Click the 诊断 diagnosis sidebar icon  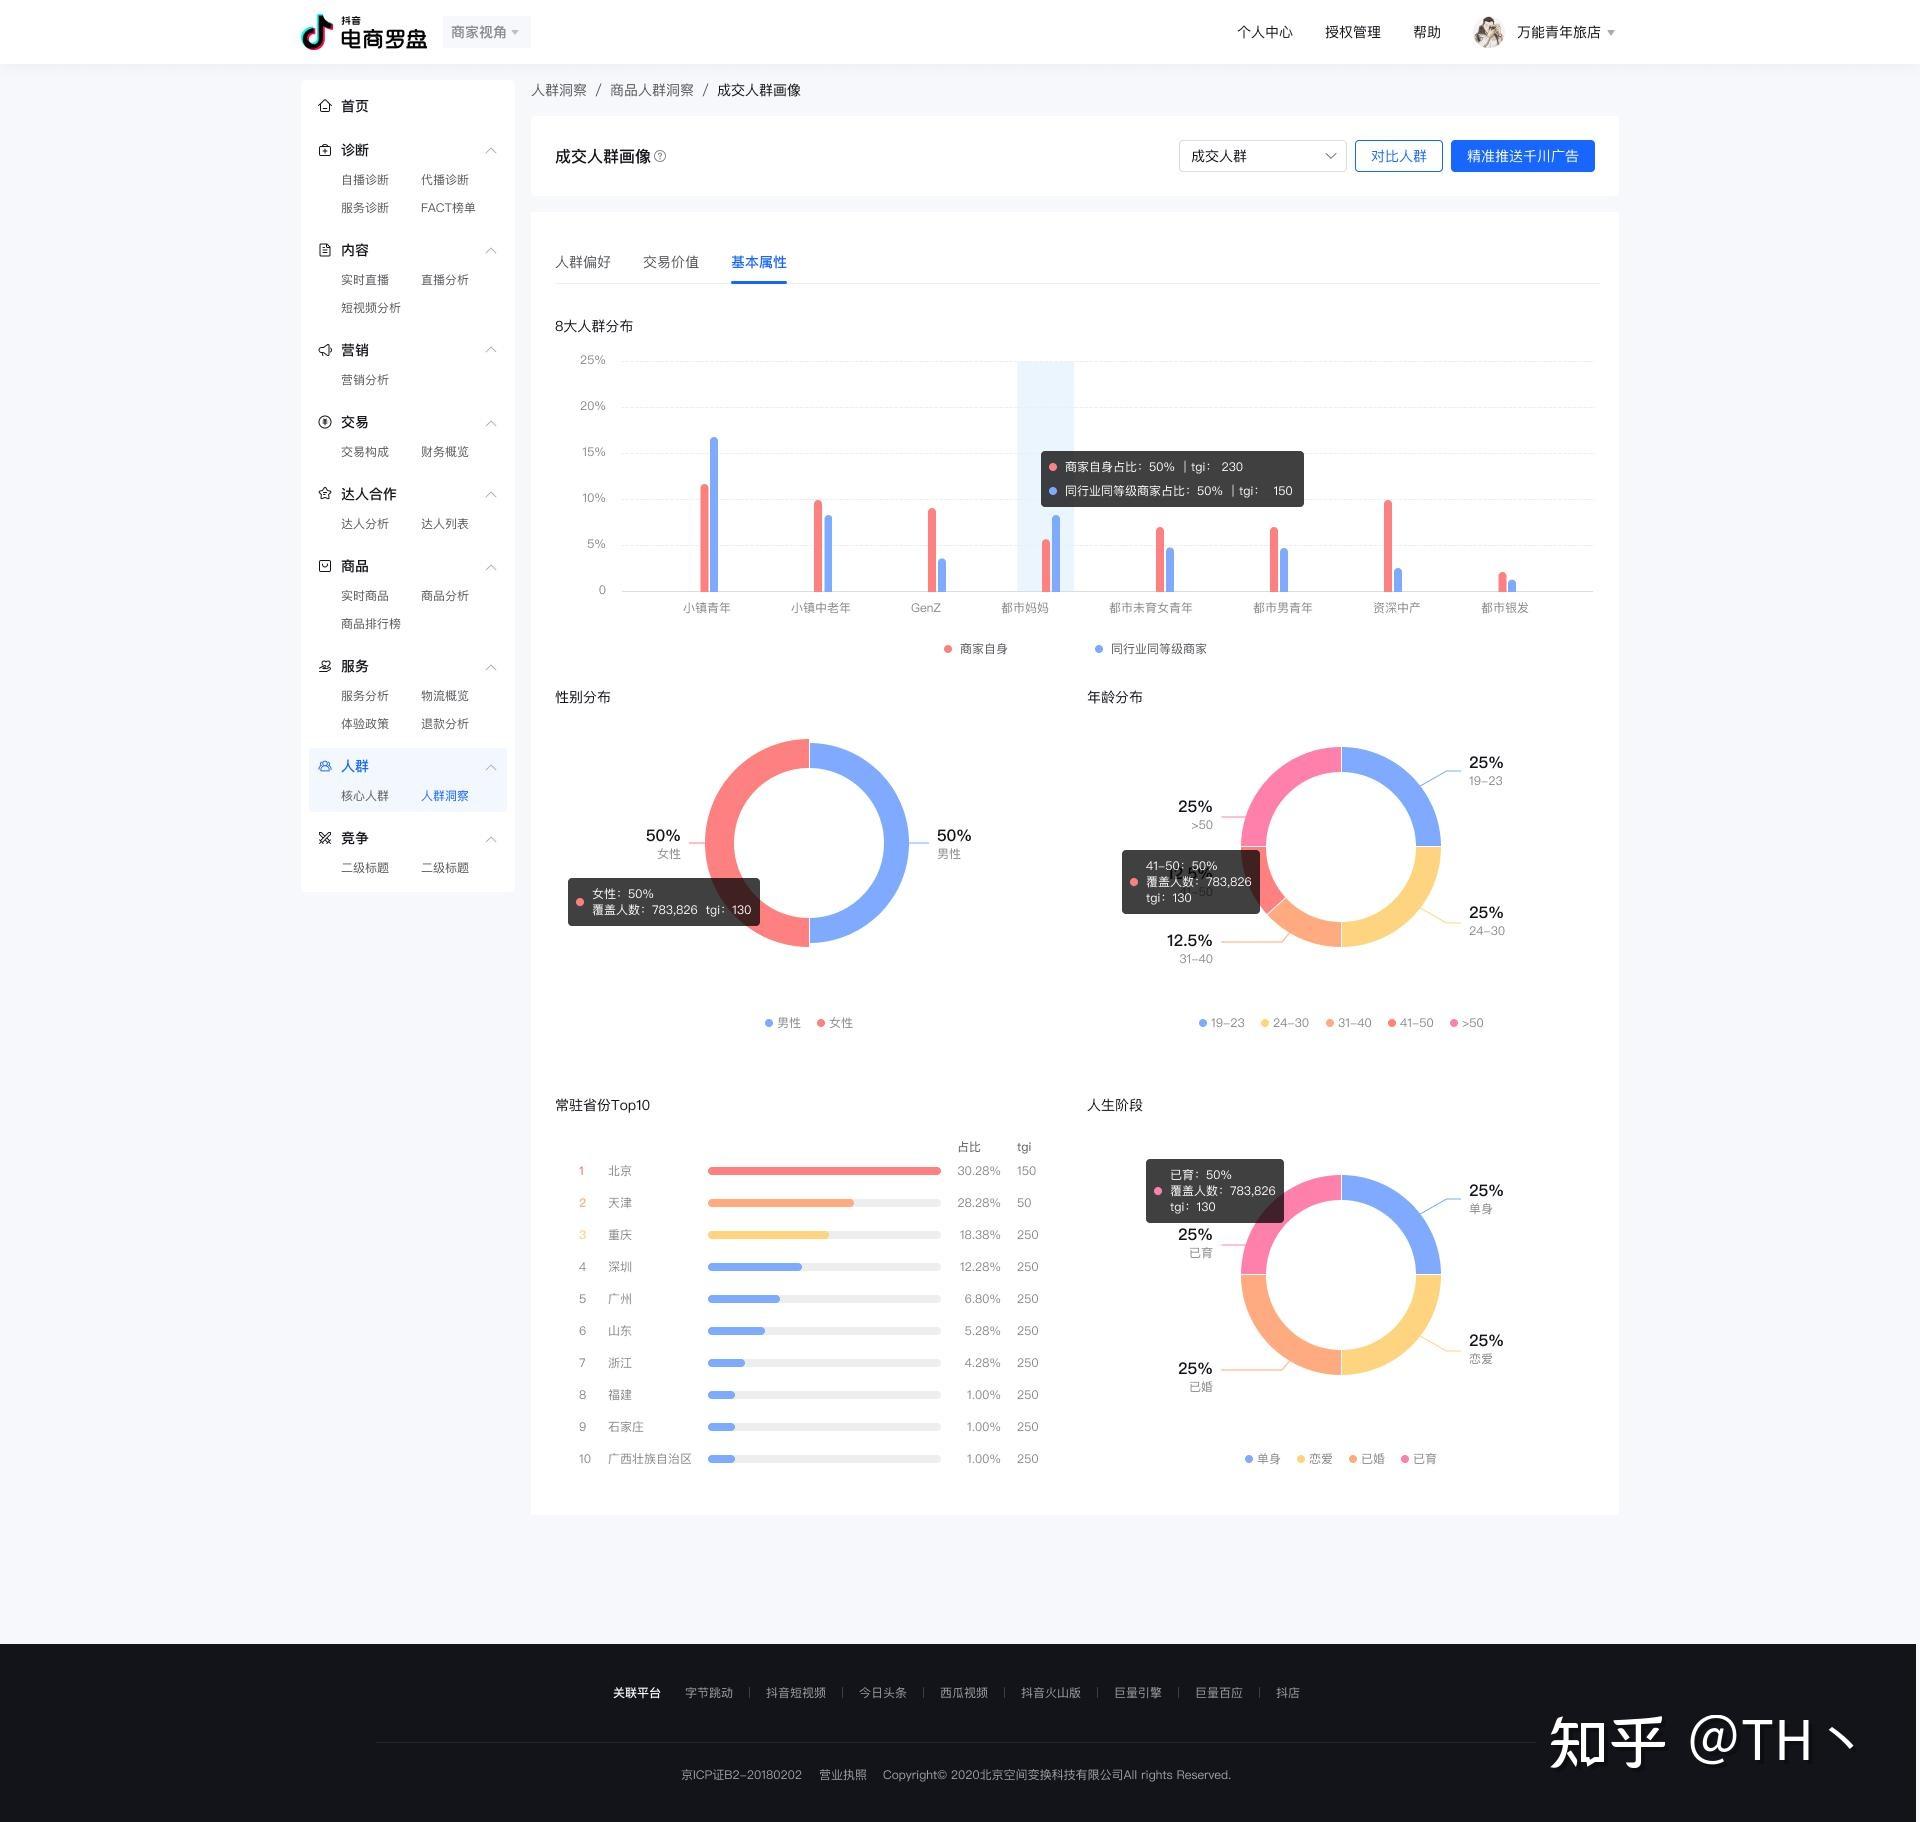click(x=324, y=150)
